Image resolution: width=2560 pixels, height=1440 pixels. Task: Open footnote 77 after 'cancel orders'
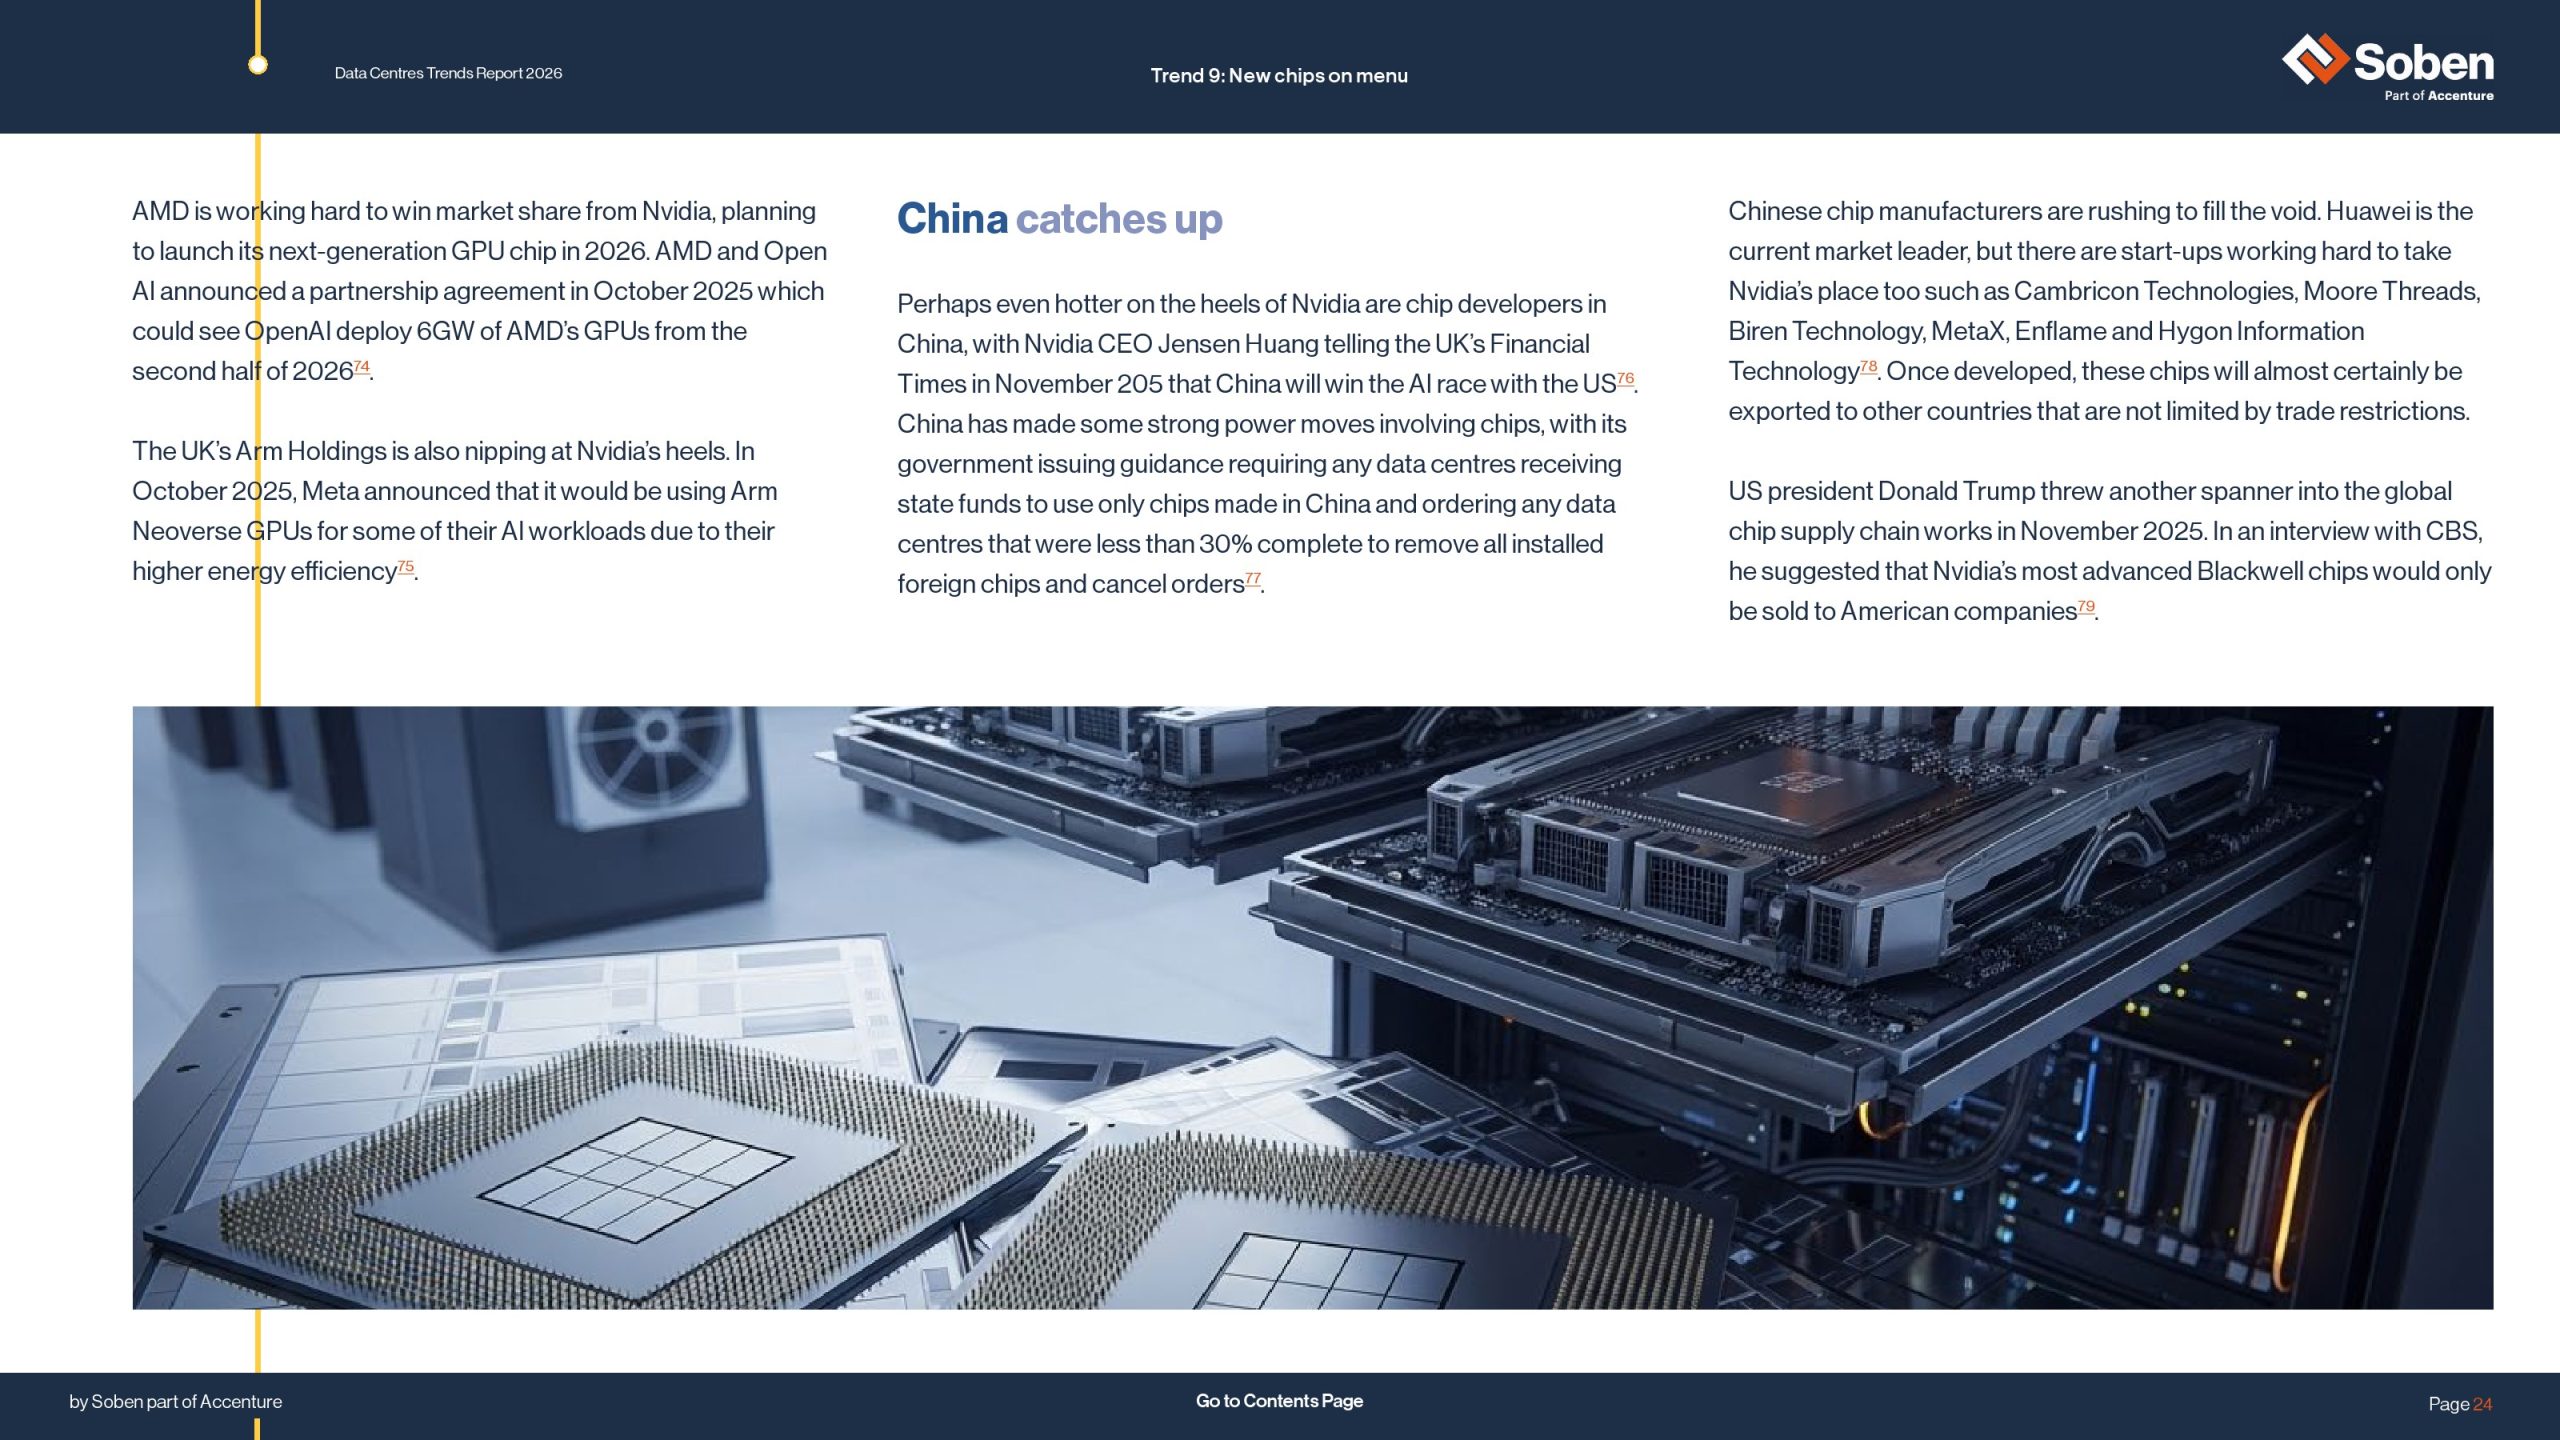click(1253, 579)
